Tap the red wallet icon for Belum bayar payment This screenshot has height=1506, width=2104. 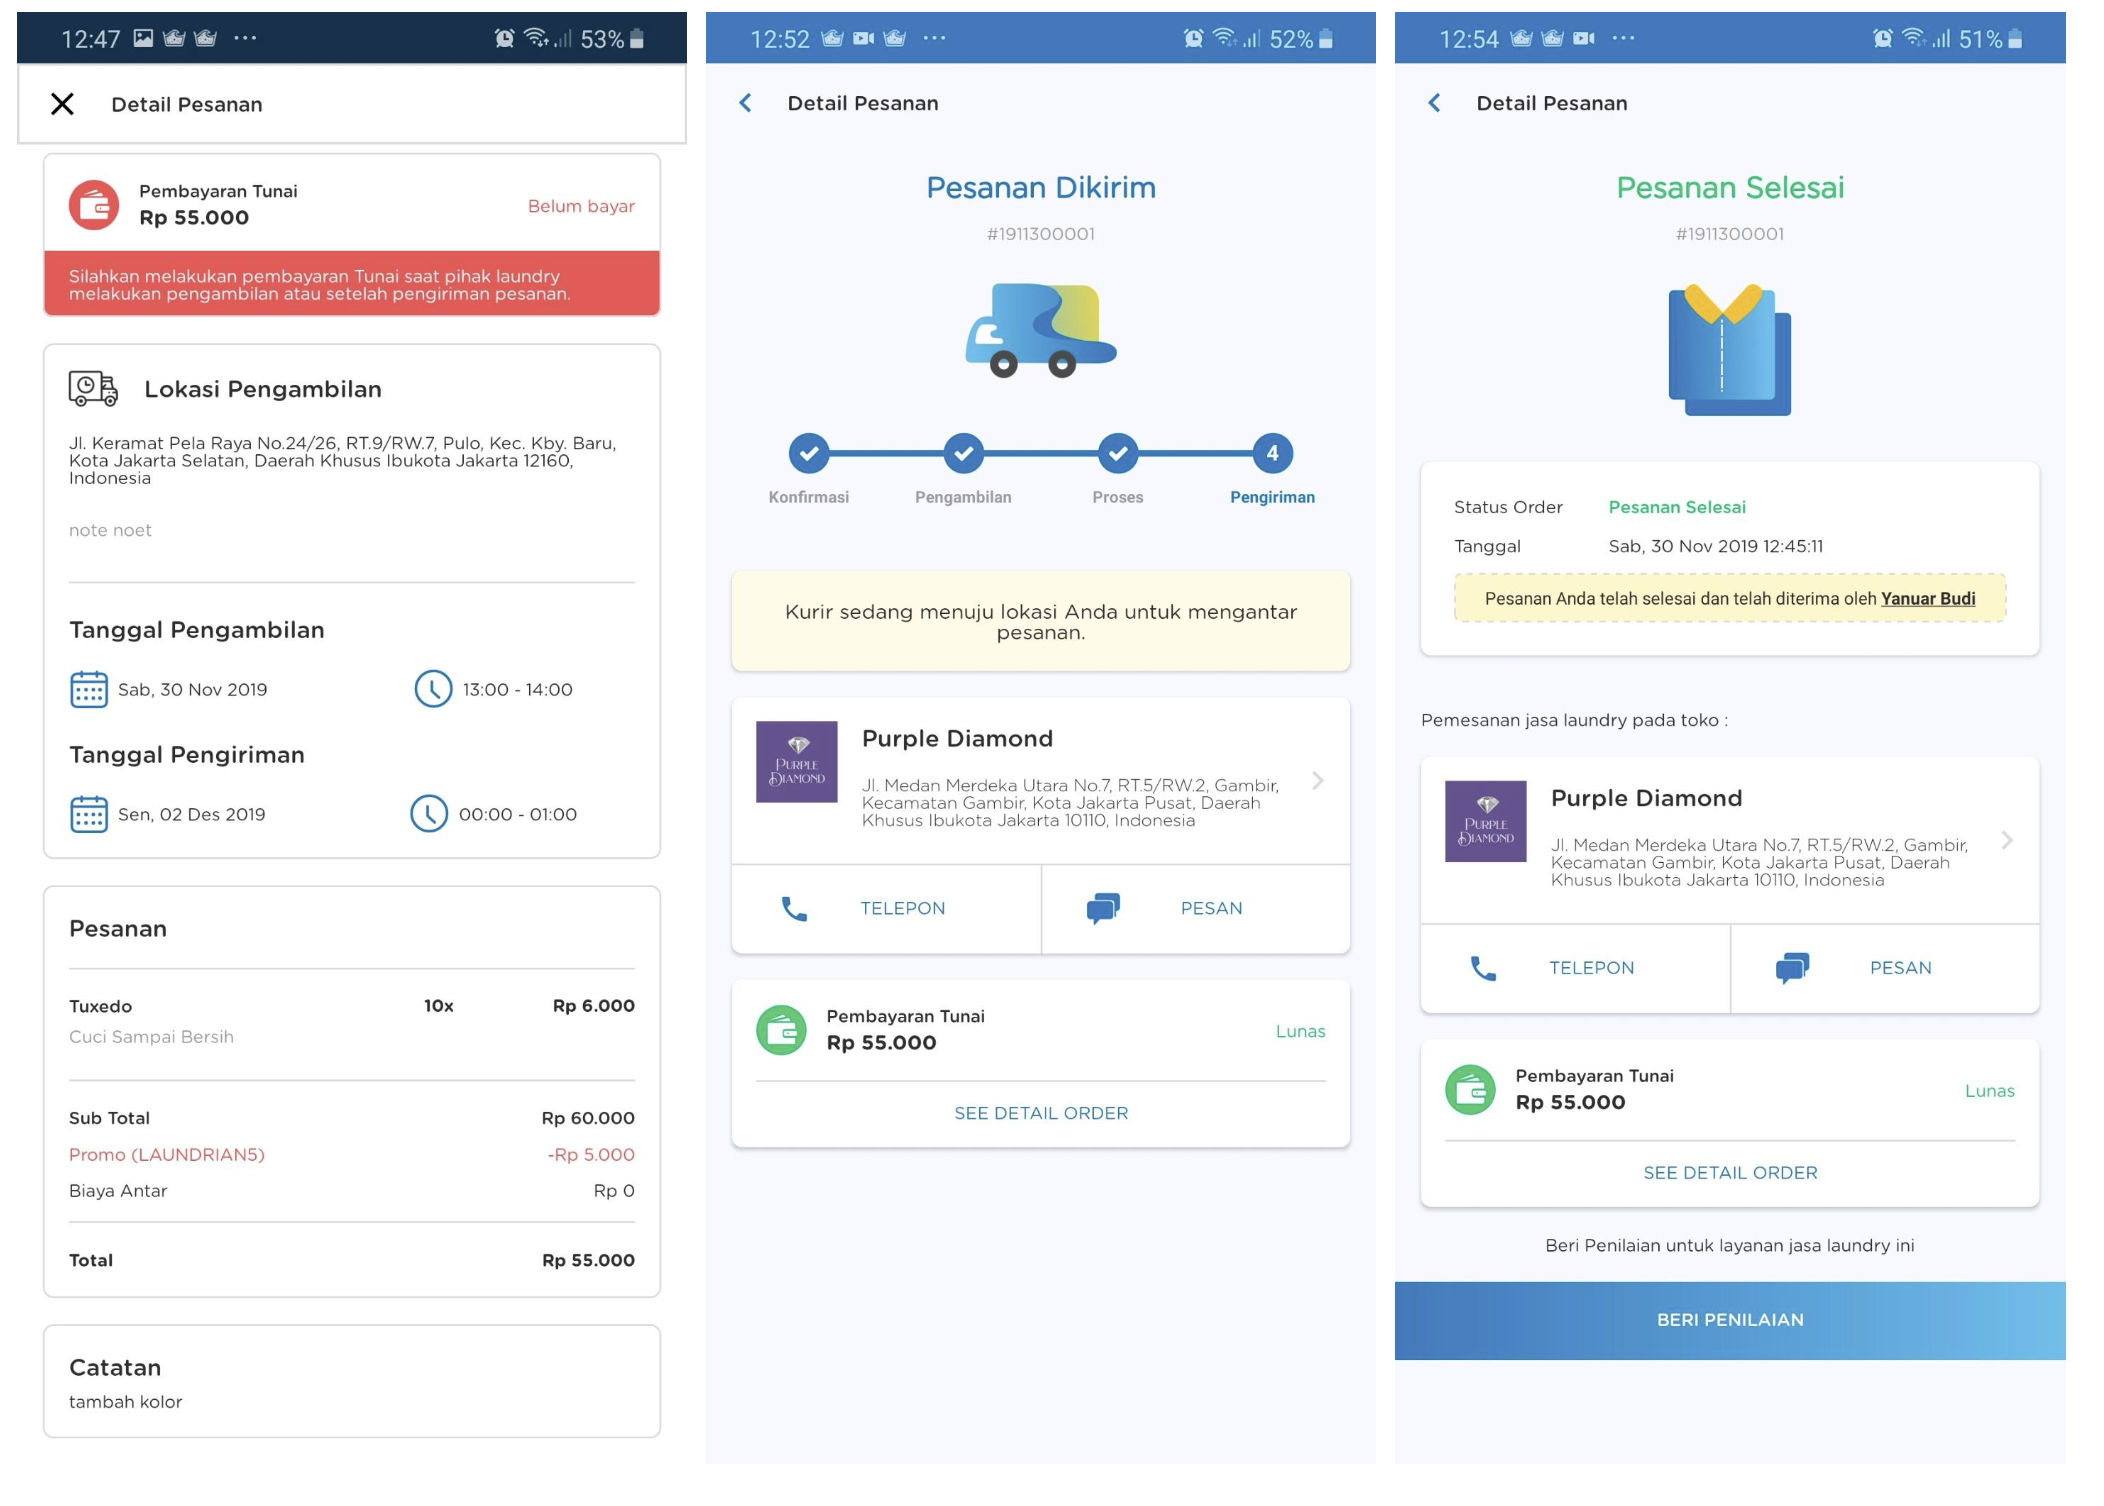click(94, 205)
